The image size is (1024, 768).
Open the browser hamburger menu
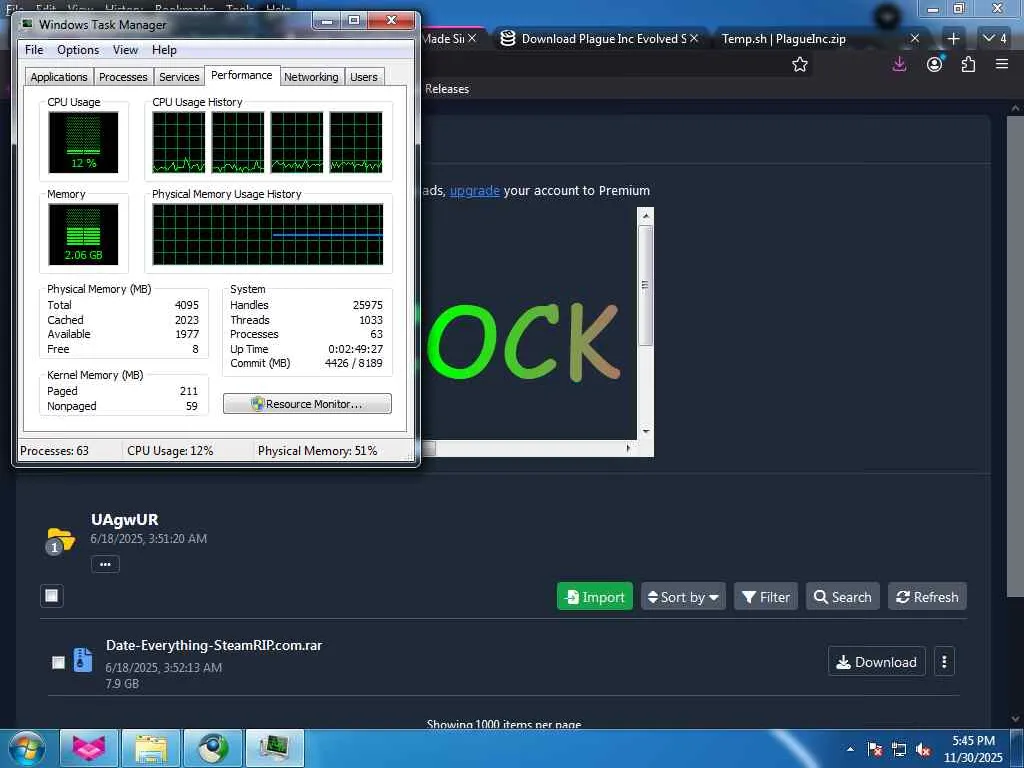[x=1002, y=64]
